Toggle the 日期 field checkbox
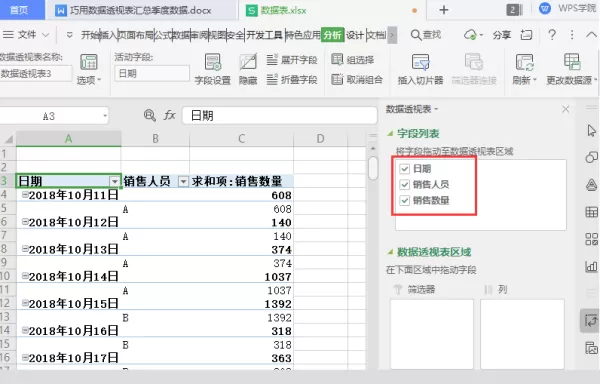 click(404, 169)
